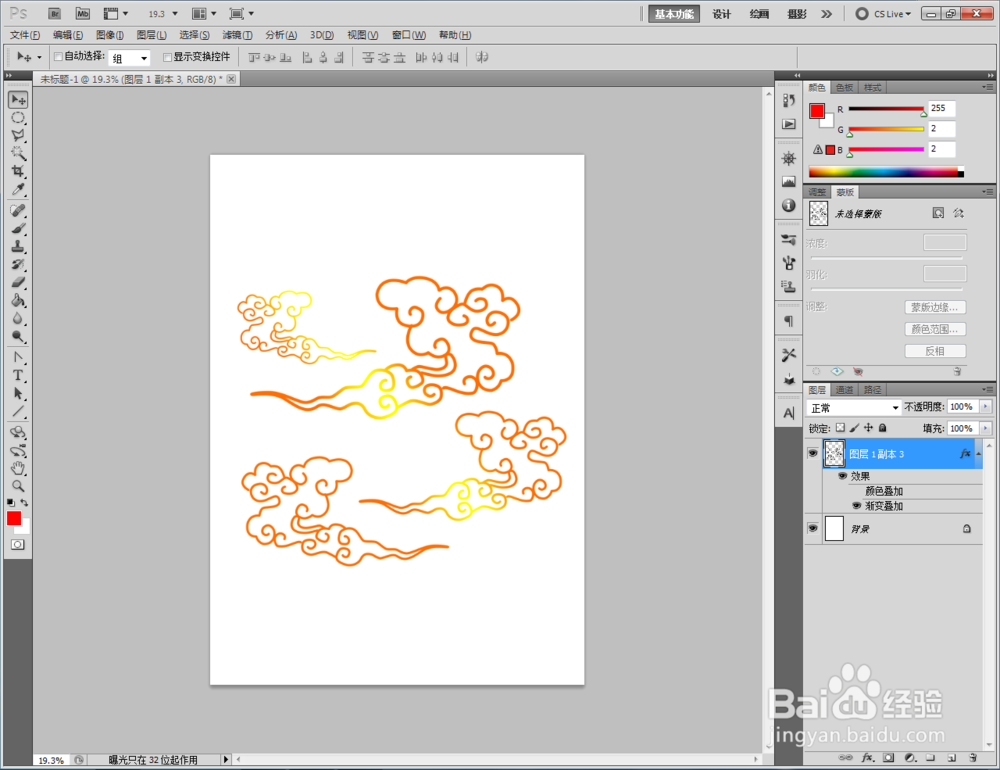The height and width of the screenshot is (770, 1000).
Task: Toggle lock position
Action: coord(869,428)
